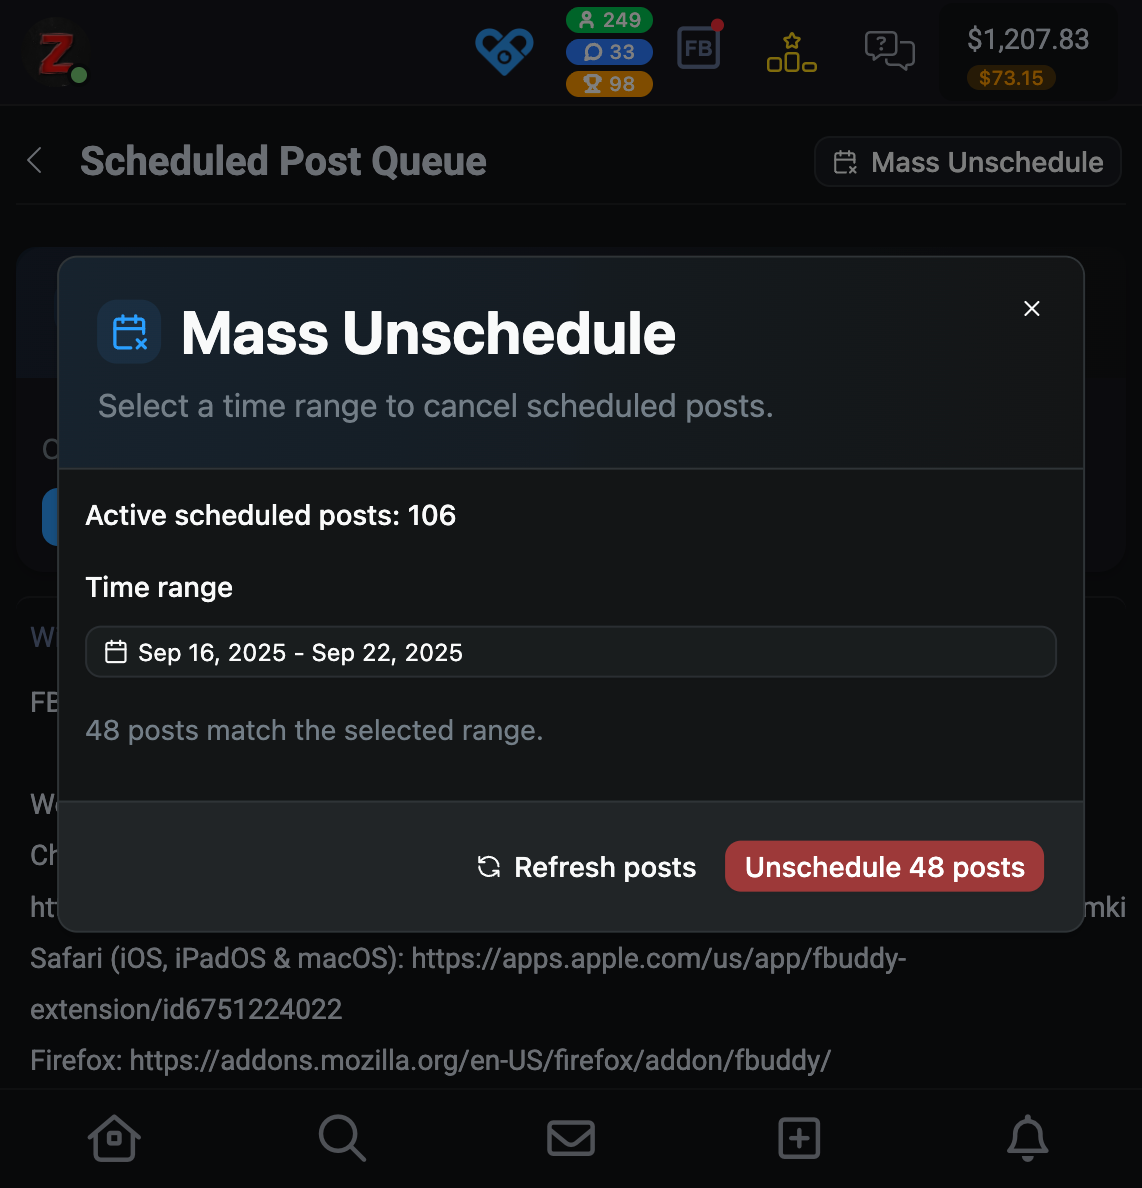The width and height of the screenshot is (1142, 1188).
Task: Click the circular refresh arrows icon
Action: click(x=487, y=867)
